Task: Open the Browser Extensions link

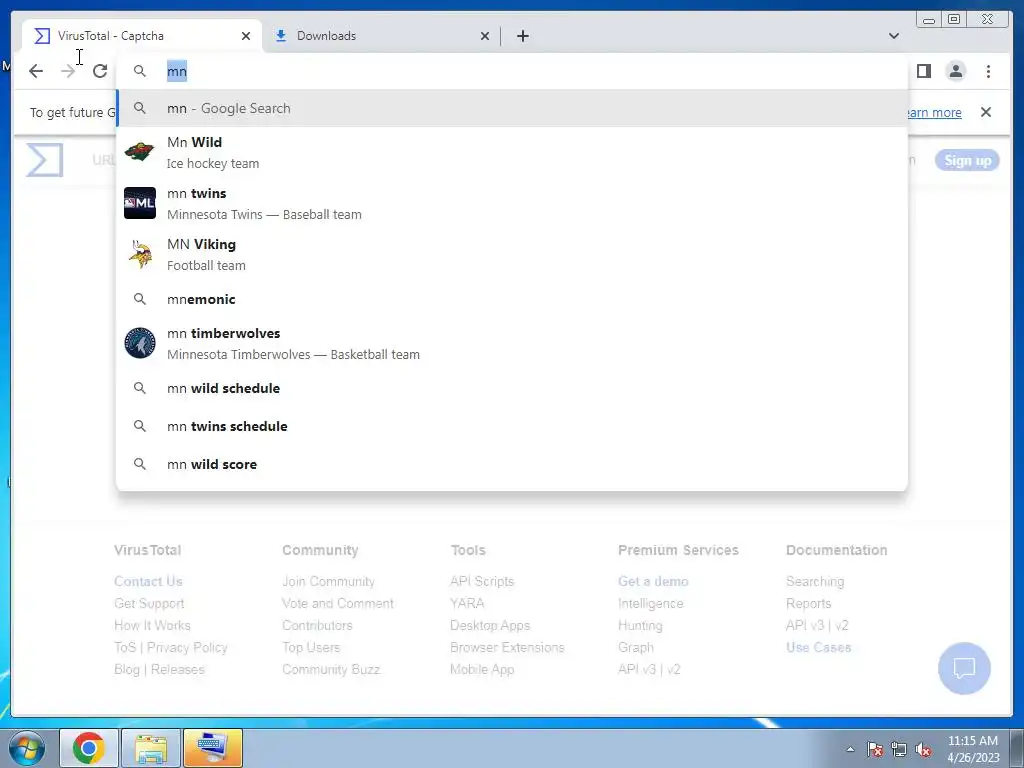Action: click(x=507, y=648)
